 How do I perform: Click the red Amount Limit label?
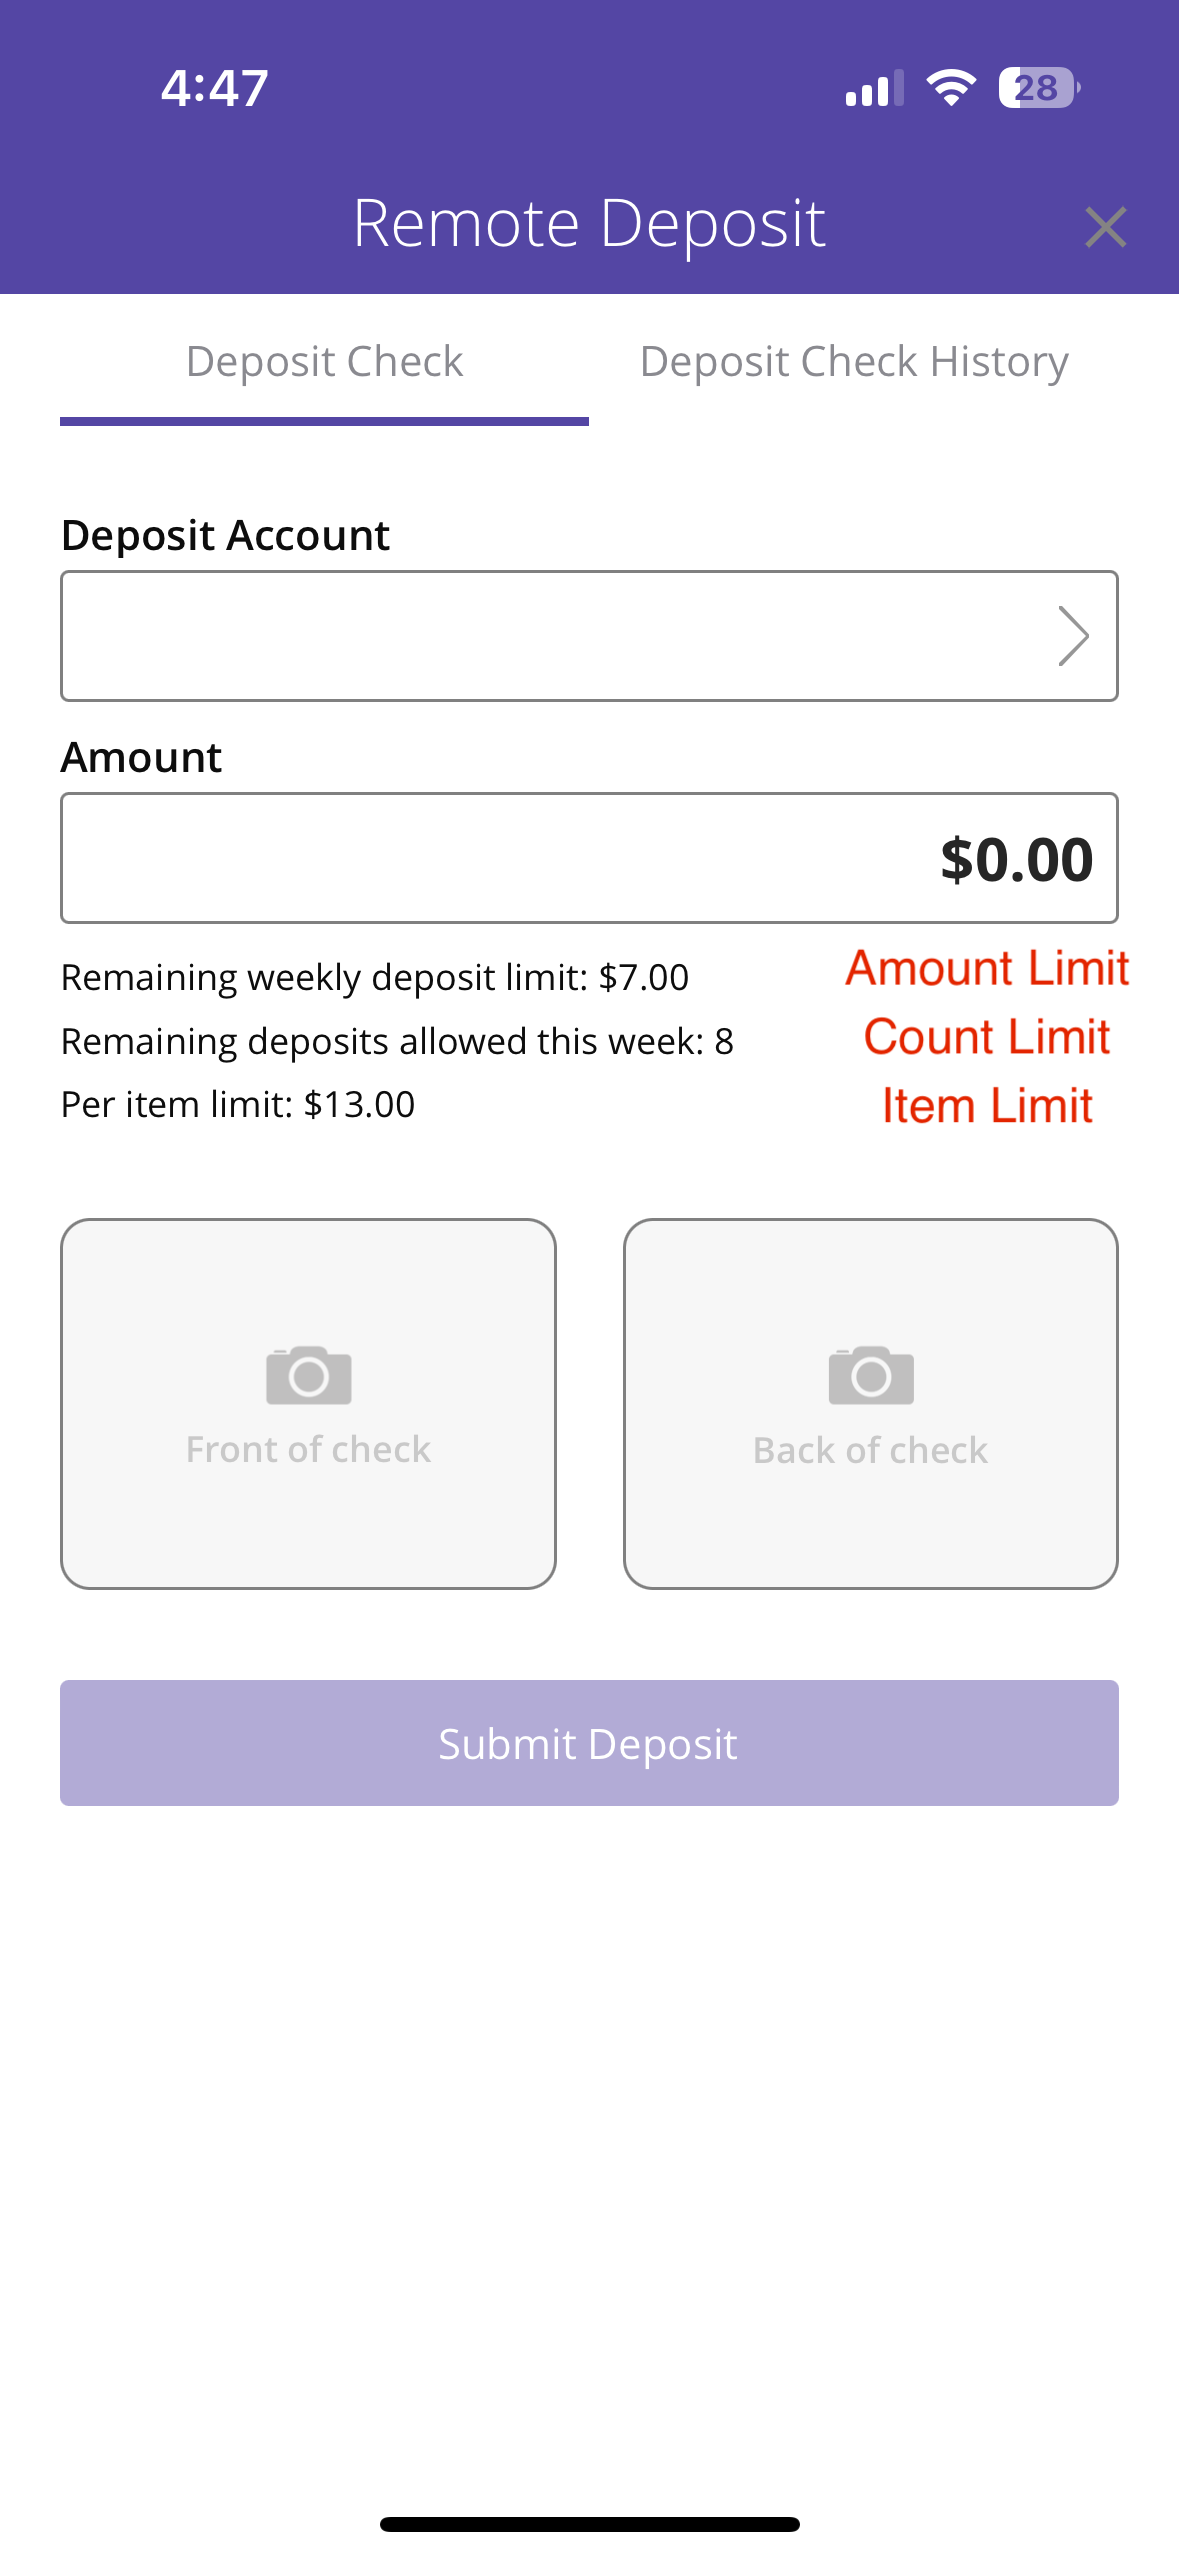point(987,968)
